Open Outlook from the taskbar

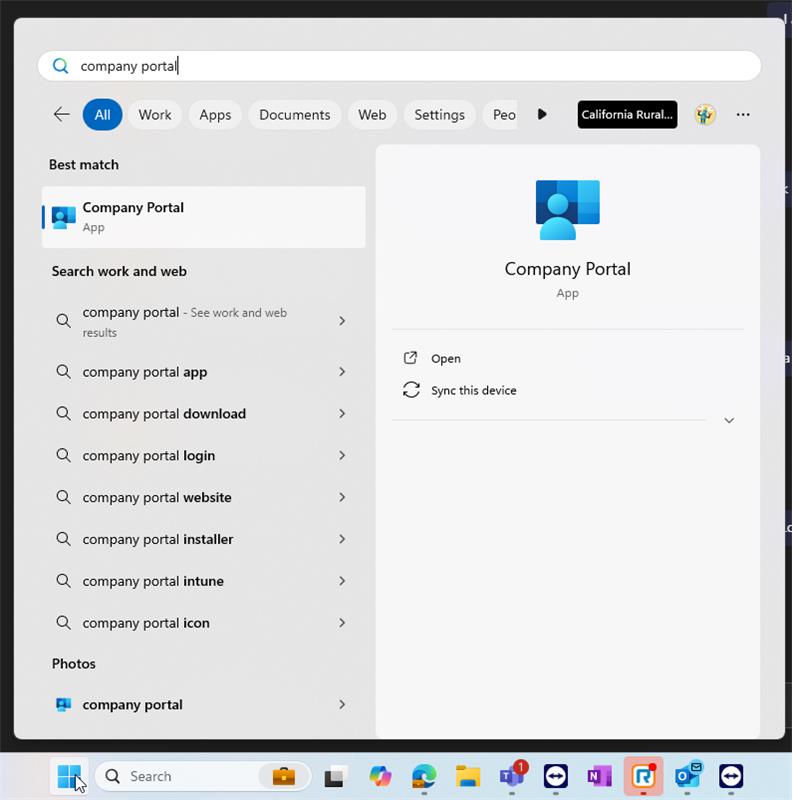click(687, 776)
